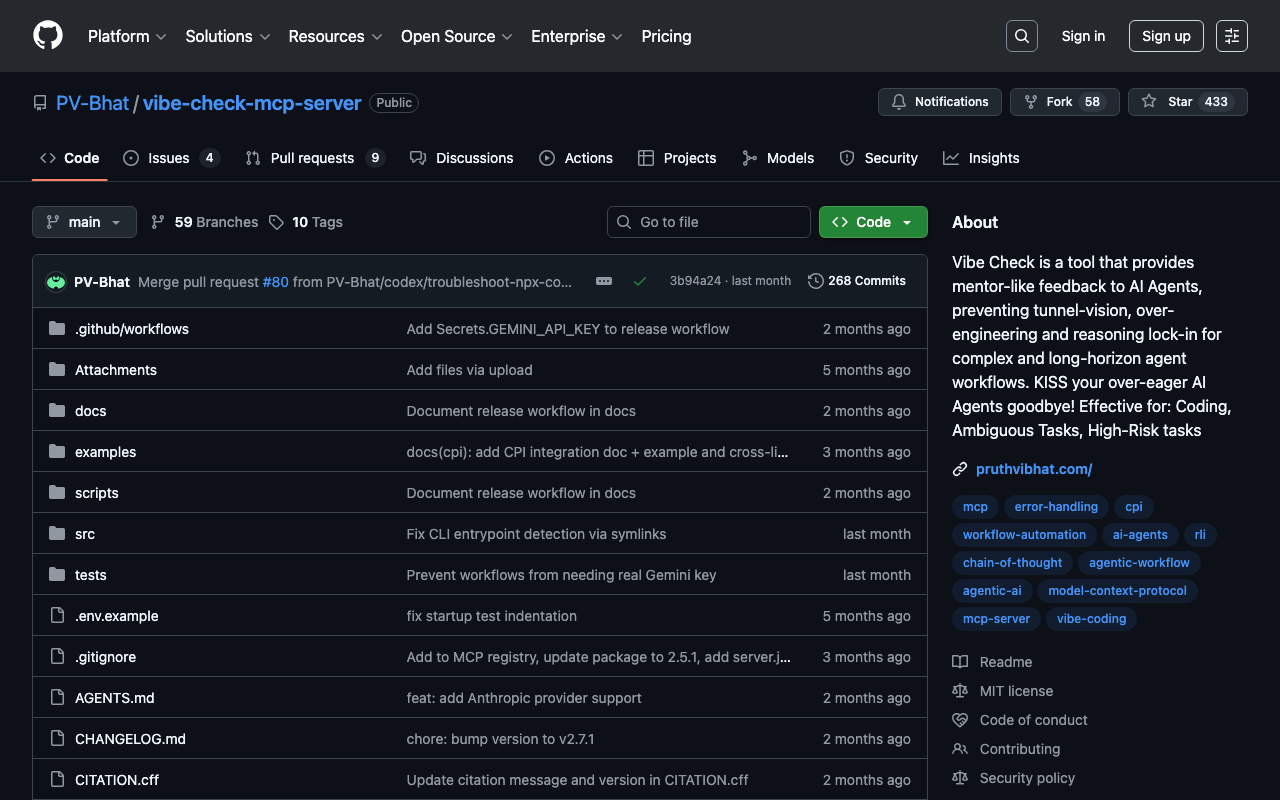Screen dimensions: 1280x800
Task: Open the main branch selector dropdown
Action: (x=84, y=222)
